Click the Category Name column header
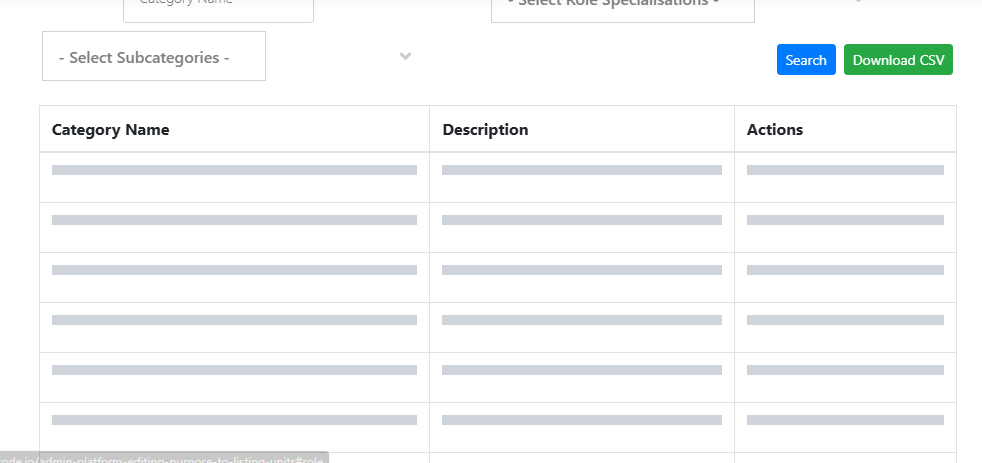Viewport: 982px width, 463px height. pos(110,130)
